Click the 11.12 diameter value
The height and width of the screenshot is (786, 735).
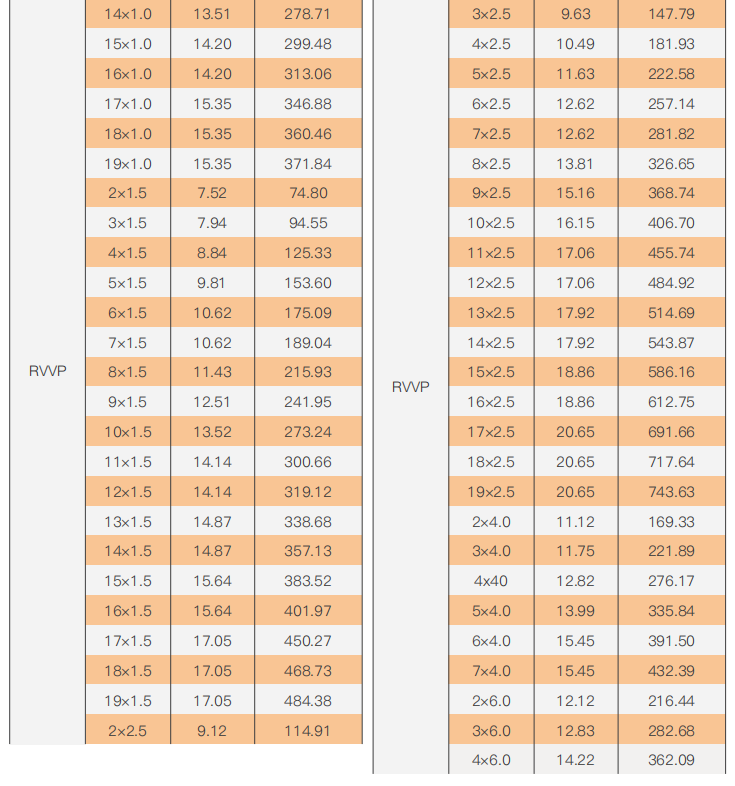pos(575,521)
